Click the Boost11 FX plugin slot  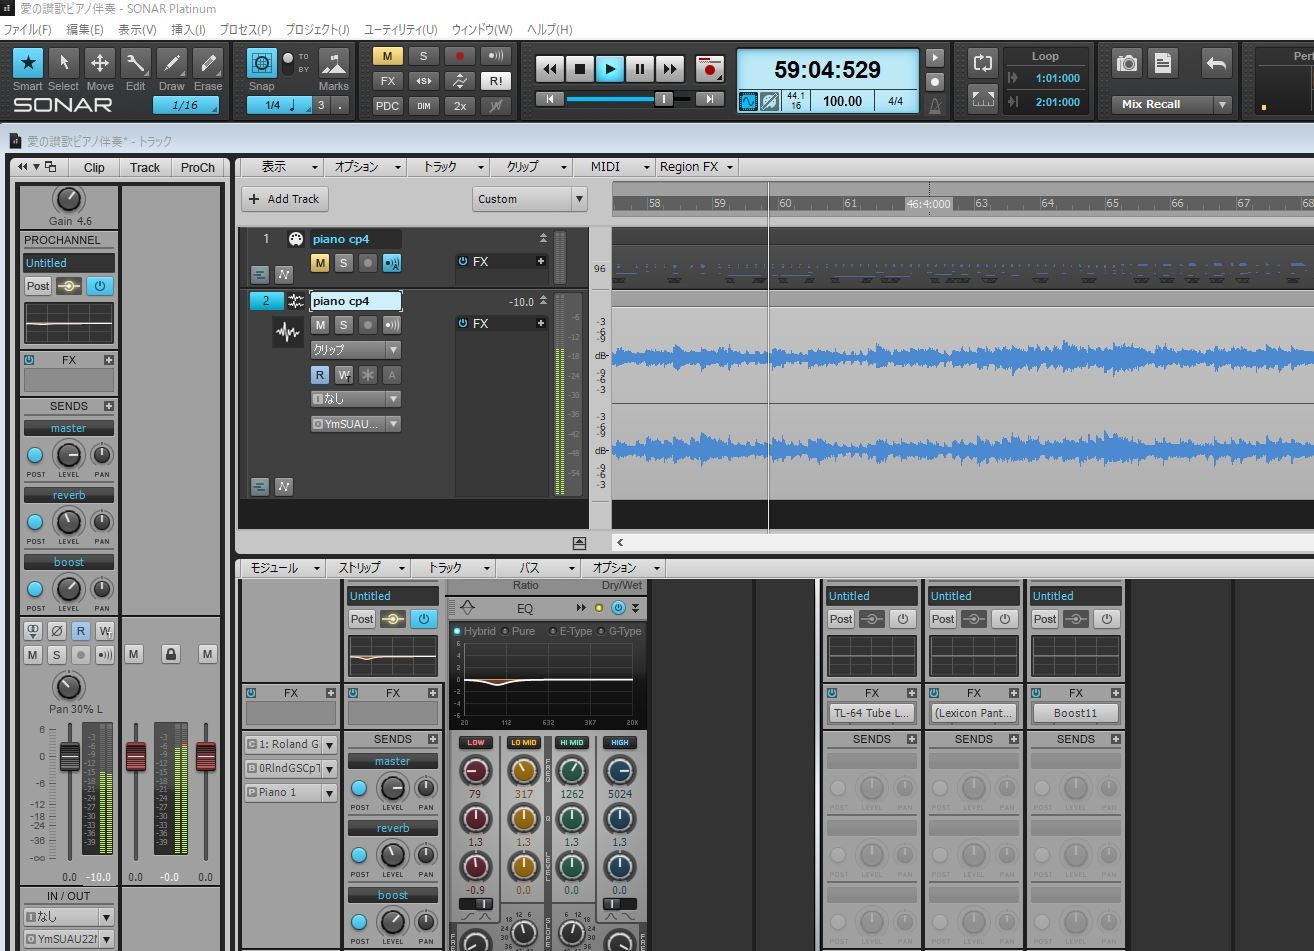[x=1076, y=713]
